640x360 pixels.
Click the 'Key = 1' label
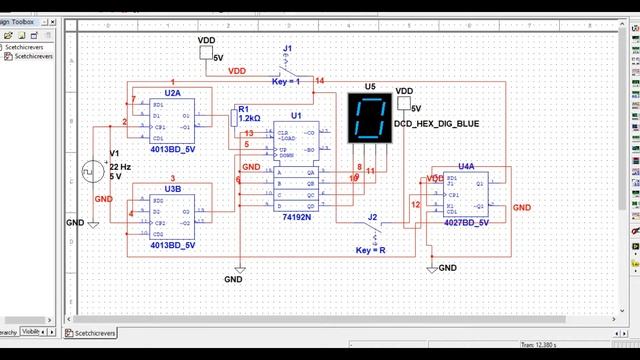coord(286,82)
